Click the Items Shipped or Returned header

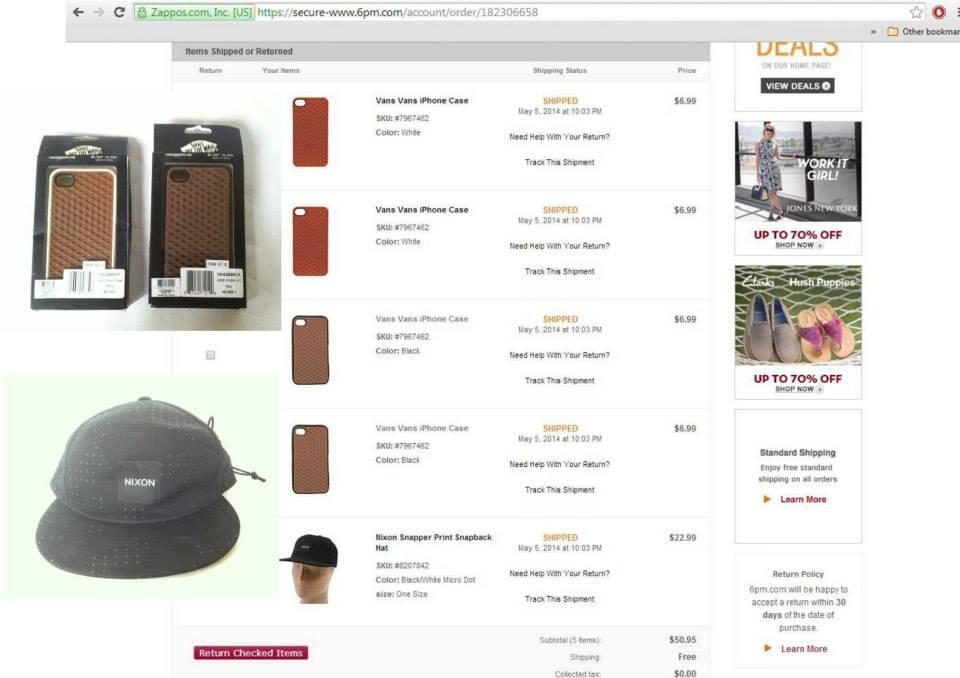(239, 51)
